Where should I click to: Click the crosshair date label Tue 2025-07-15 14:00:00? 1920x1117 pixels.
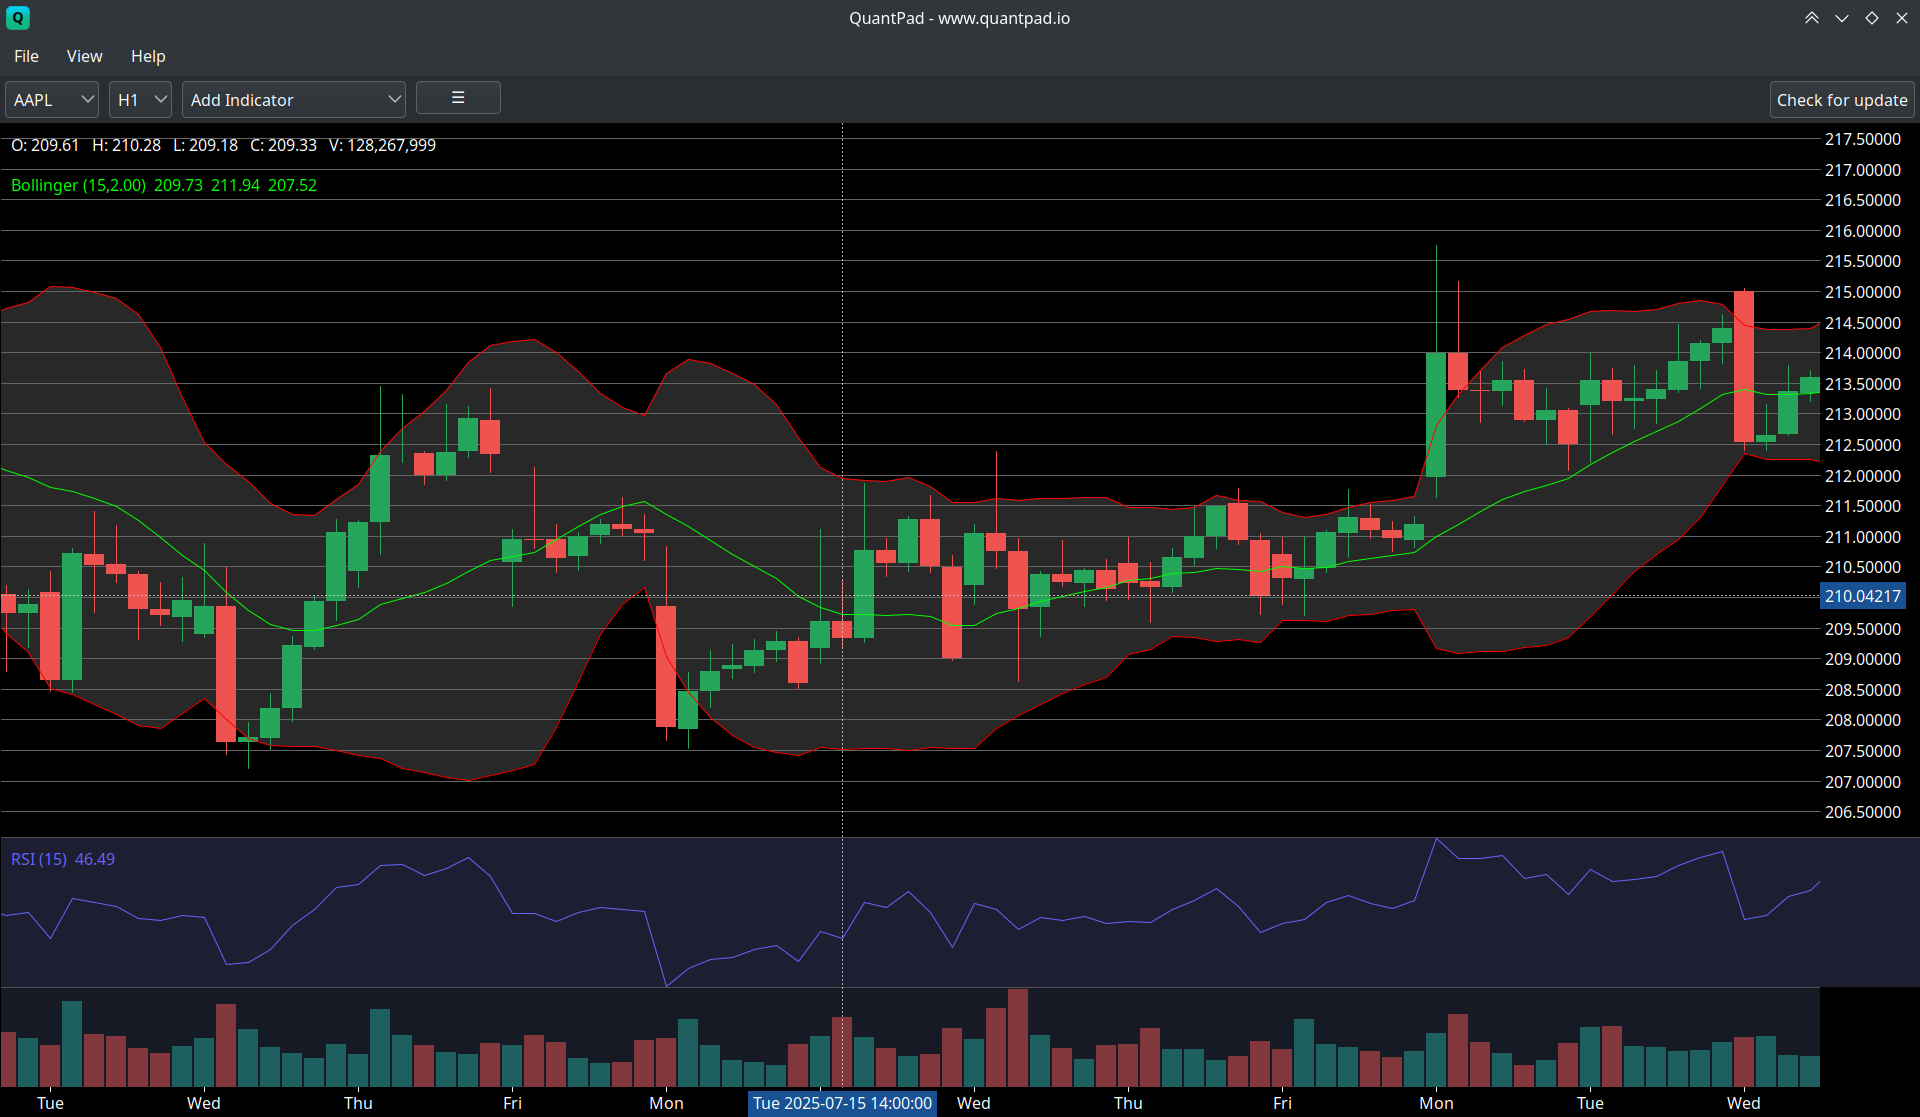tap(842, 1103)
